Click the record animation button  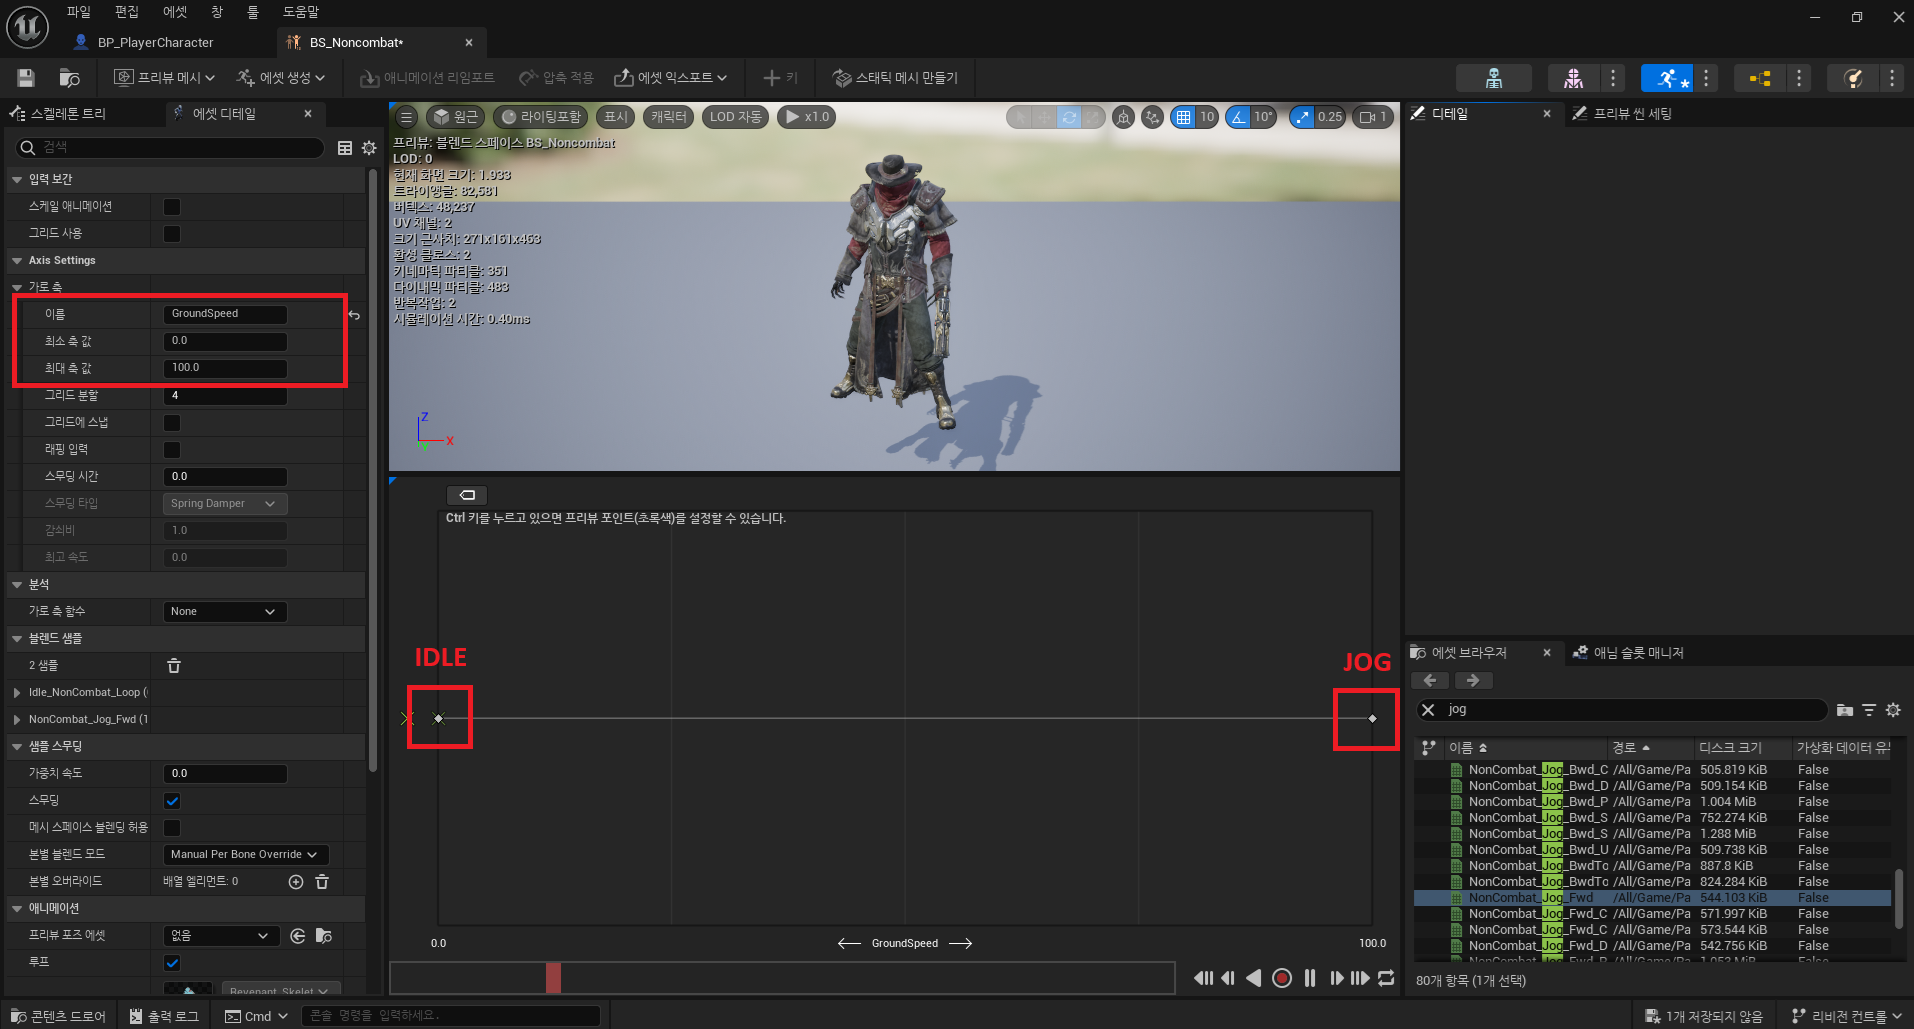[1282, 979]
